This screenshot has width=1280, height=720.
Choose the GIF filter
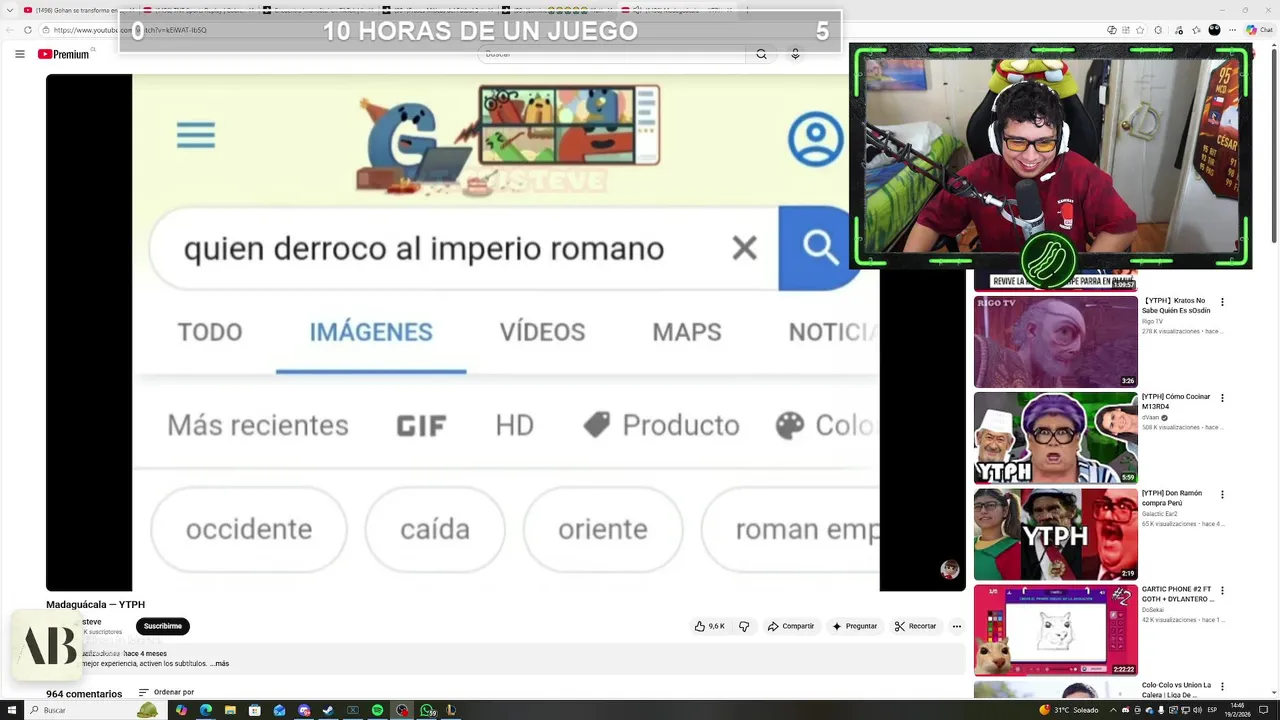421,426
